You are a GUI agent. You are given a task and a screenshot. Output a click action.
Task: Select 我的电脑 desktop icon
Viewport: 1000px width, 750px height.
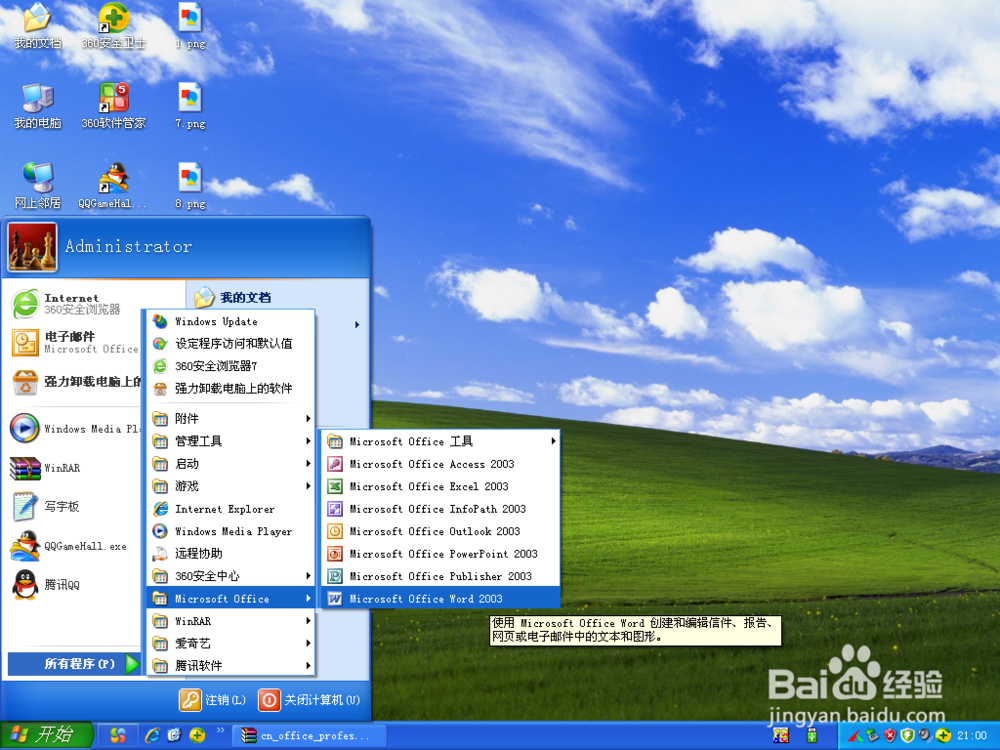(38, 107)
